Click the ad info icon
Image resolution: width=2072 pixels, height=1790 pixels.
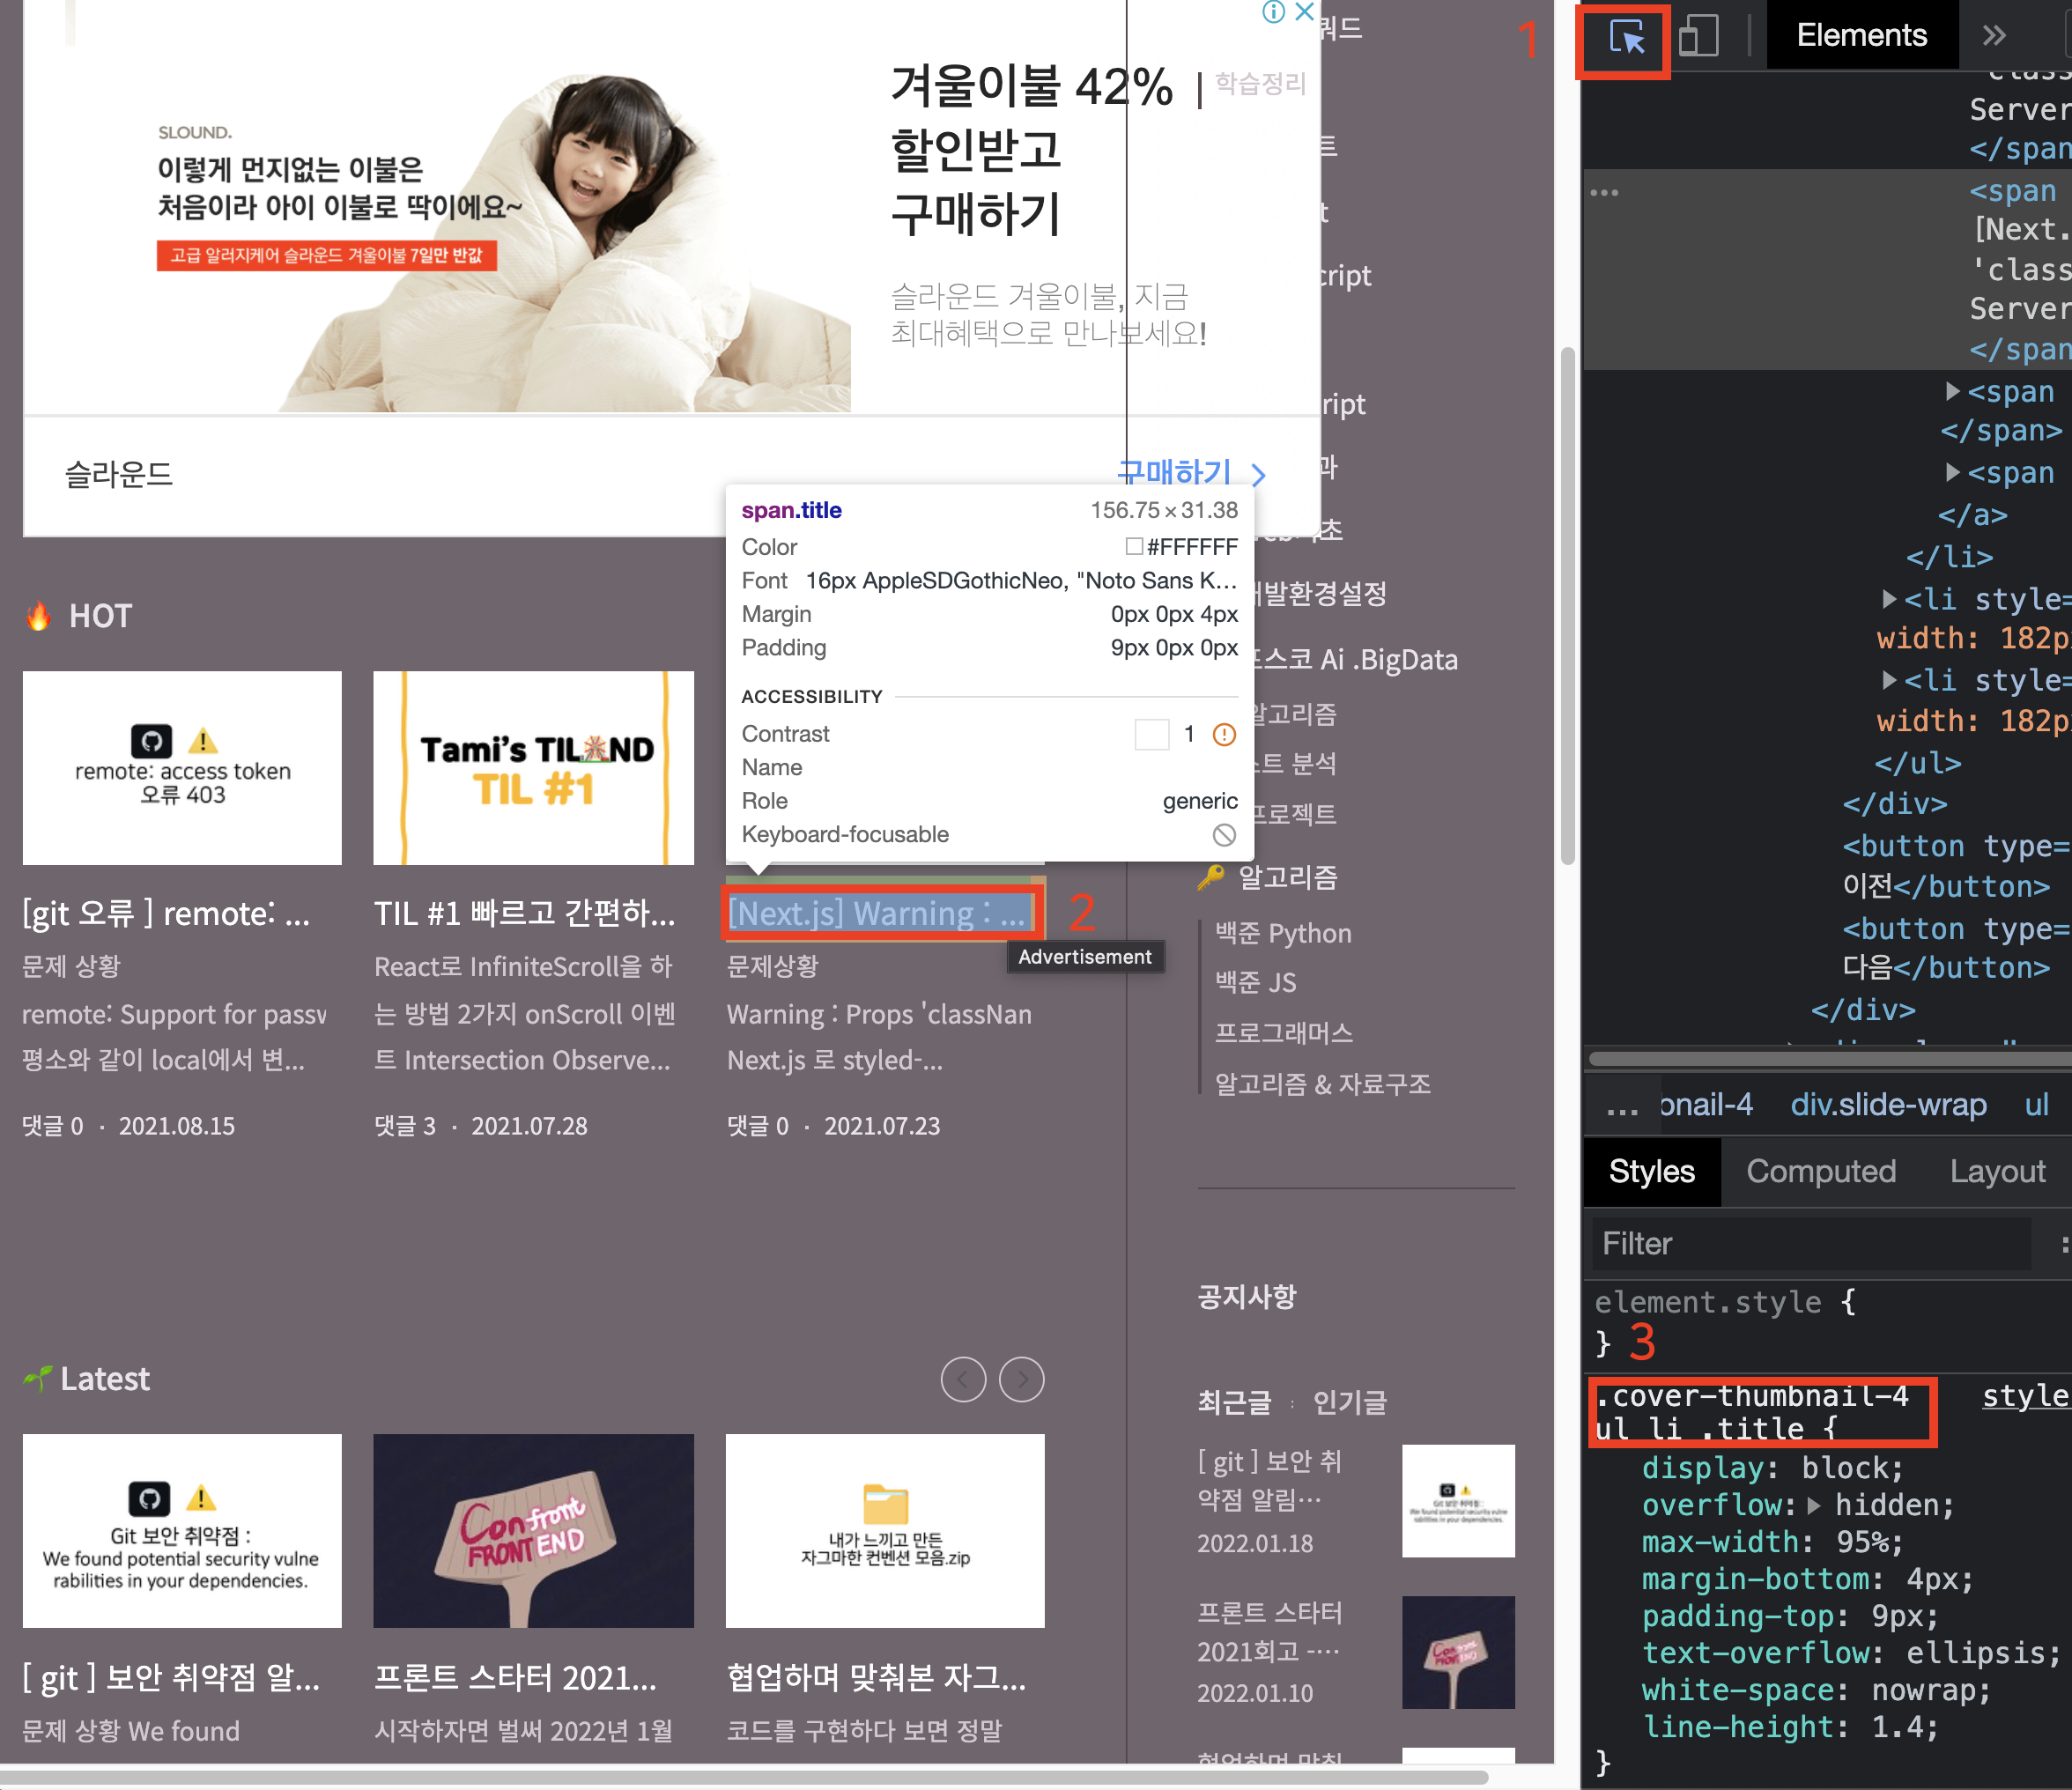[x=1273, y=12]
